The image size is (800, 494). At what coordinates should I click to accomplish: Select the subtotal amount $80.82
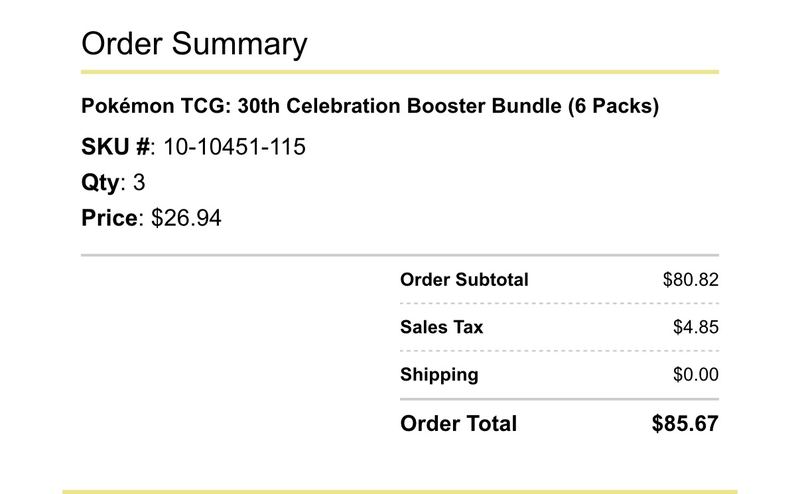click(690, 280)
